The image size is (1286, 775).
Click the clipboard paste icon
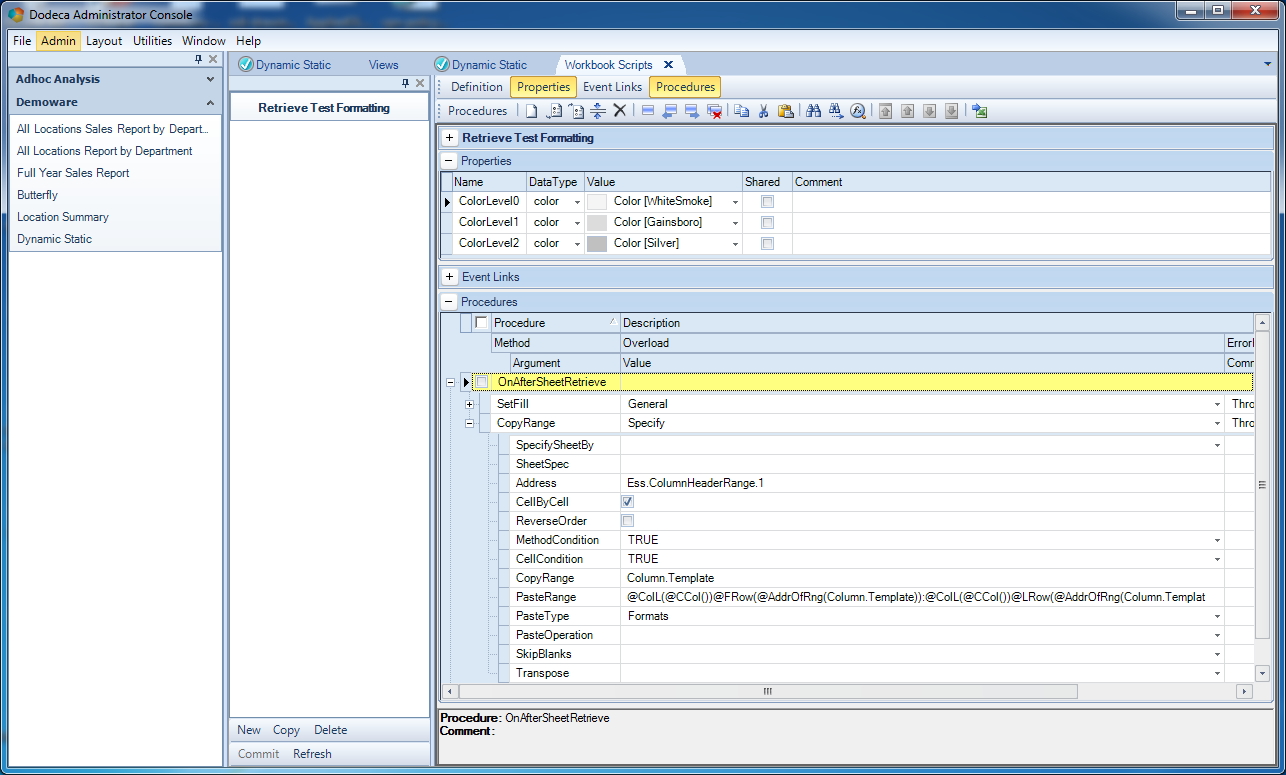785,111
